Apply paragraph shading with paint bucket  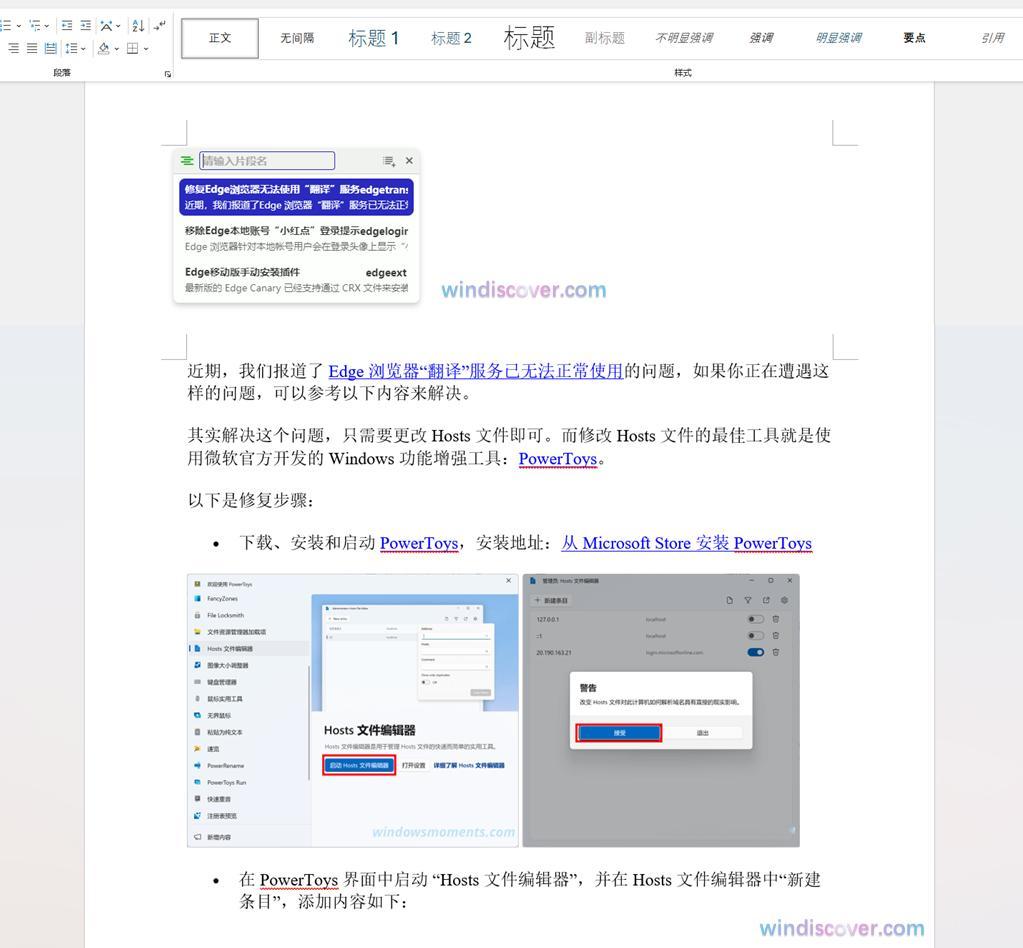[x=104, y=48]
